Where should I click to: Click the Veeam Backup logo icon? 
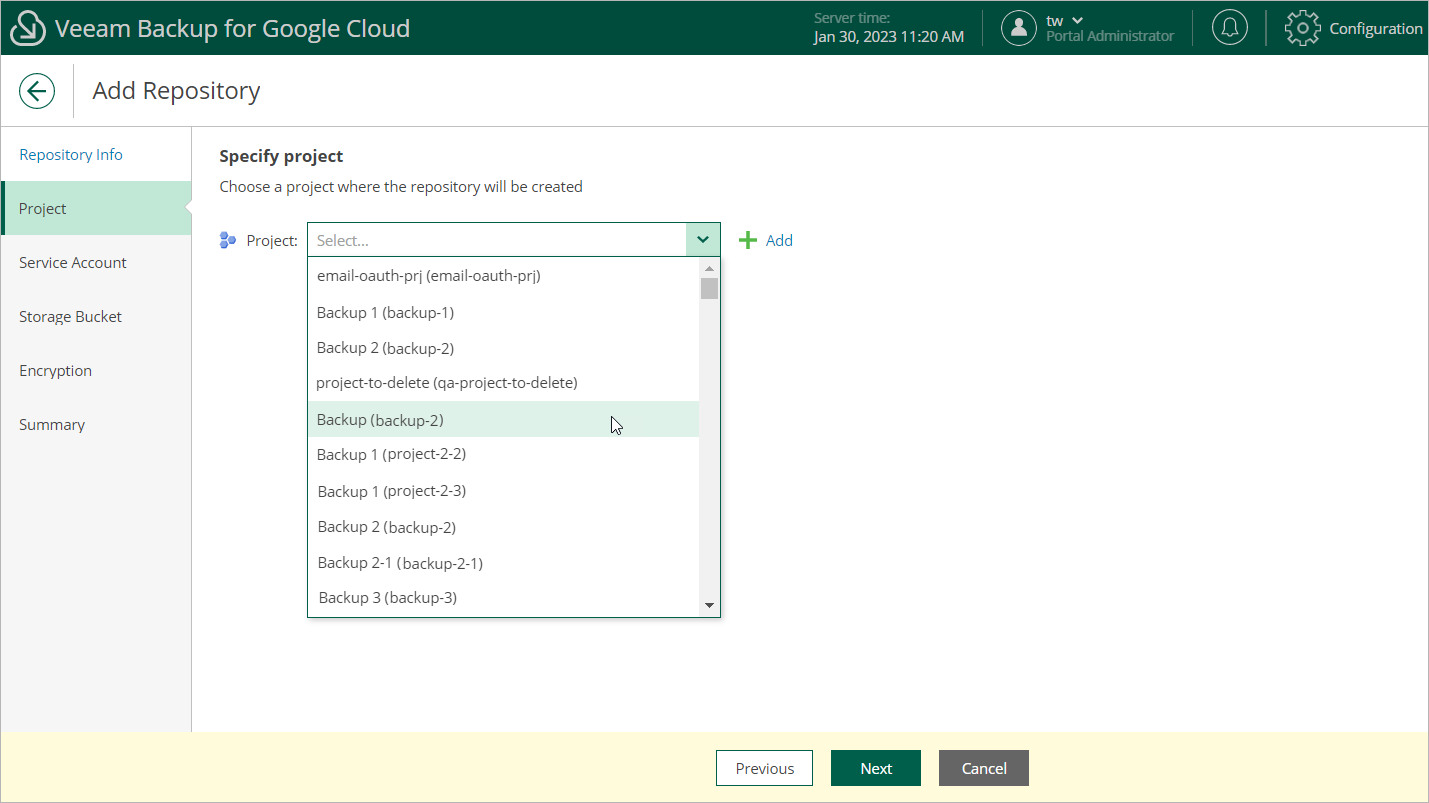click(27, 28)
